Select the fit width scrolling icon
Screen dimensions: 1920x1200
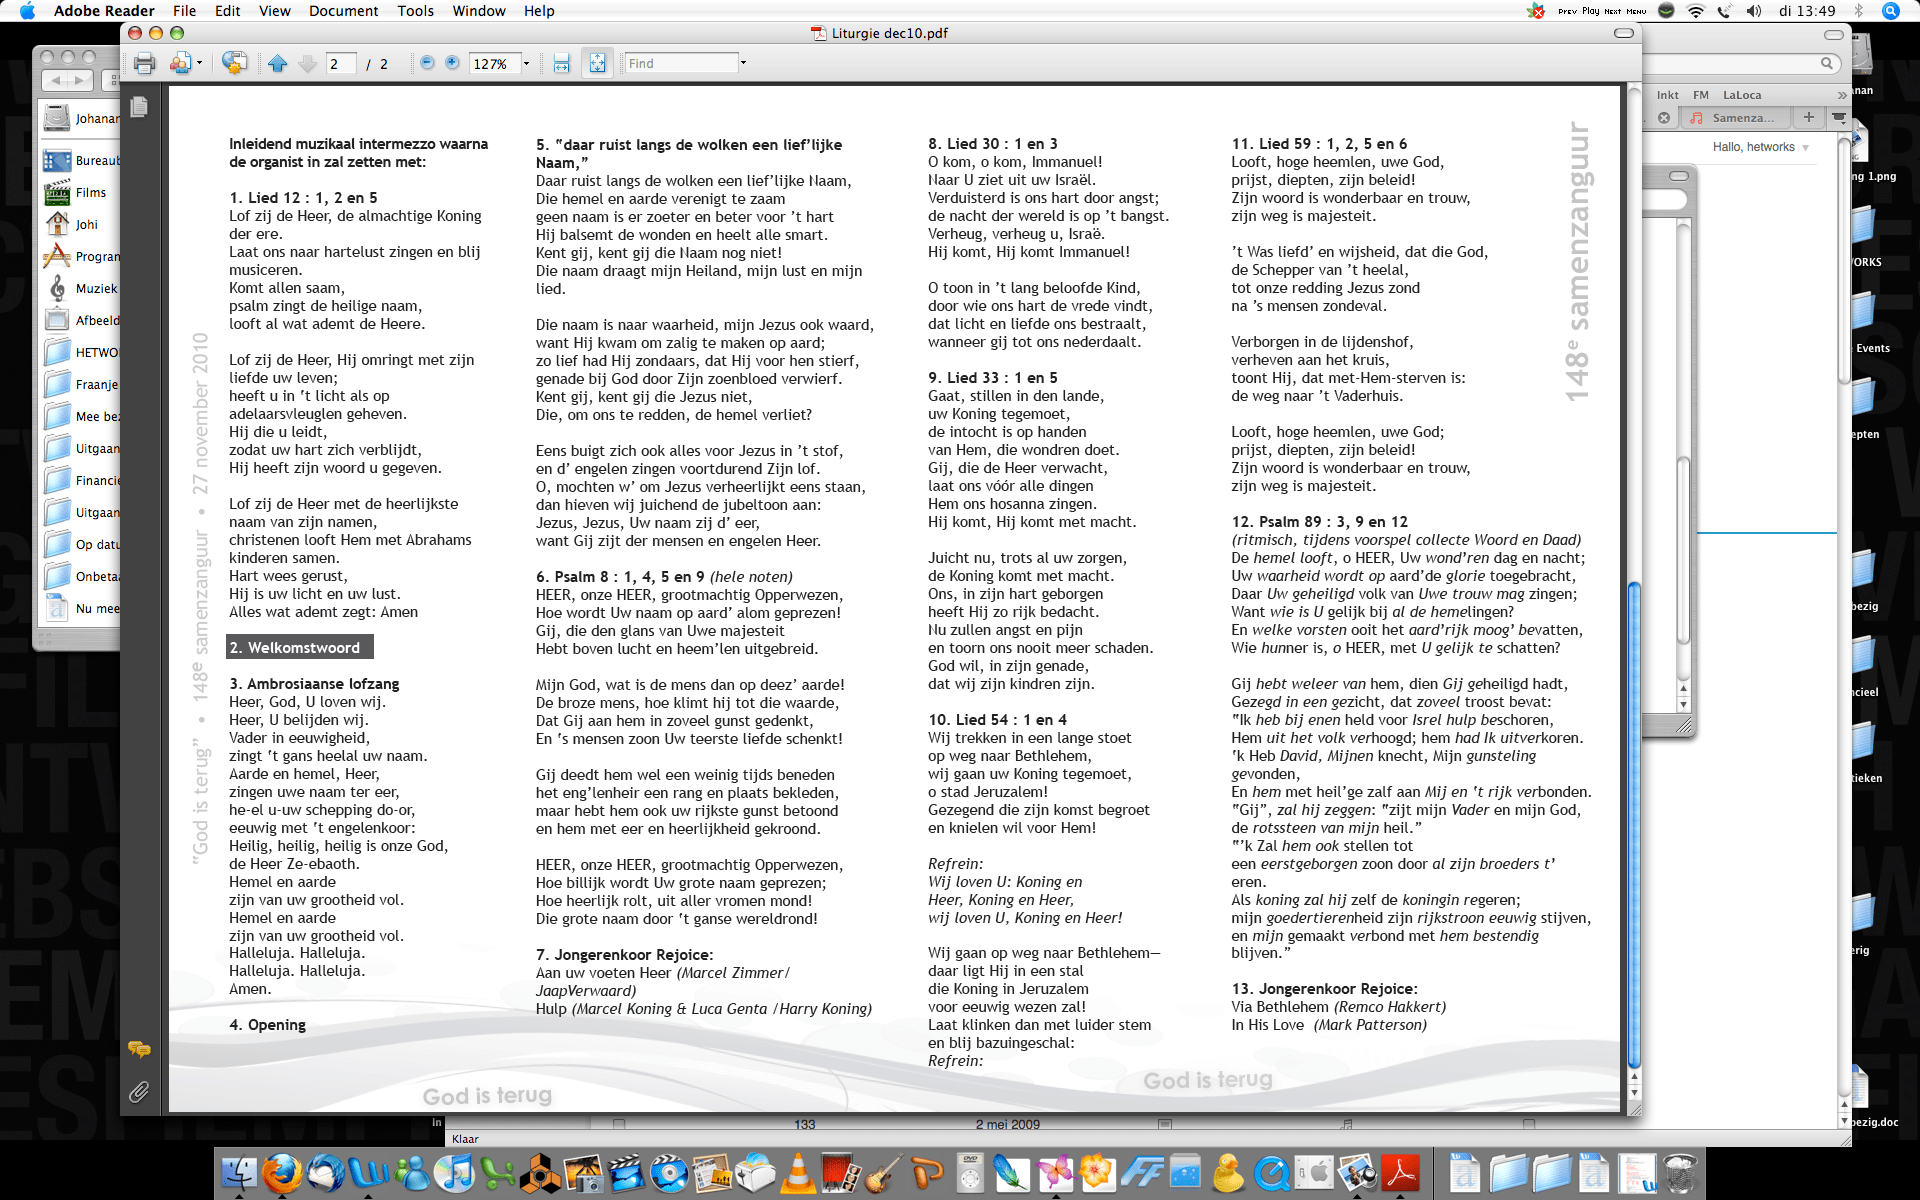(x=561, y=63)
